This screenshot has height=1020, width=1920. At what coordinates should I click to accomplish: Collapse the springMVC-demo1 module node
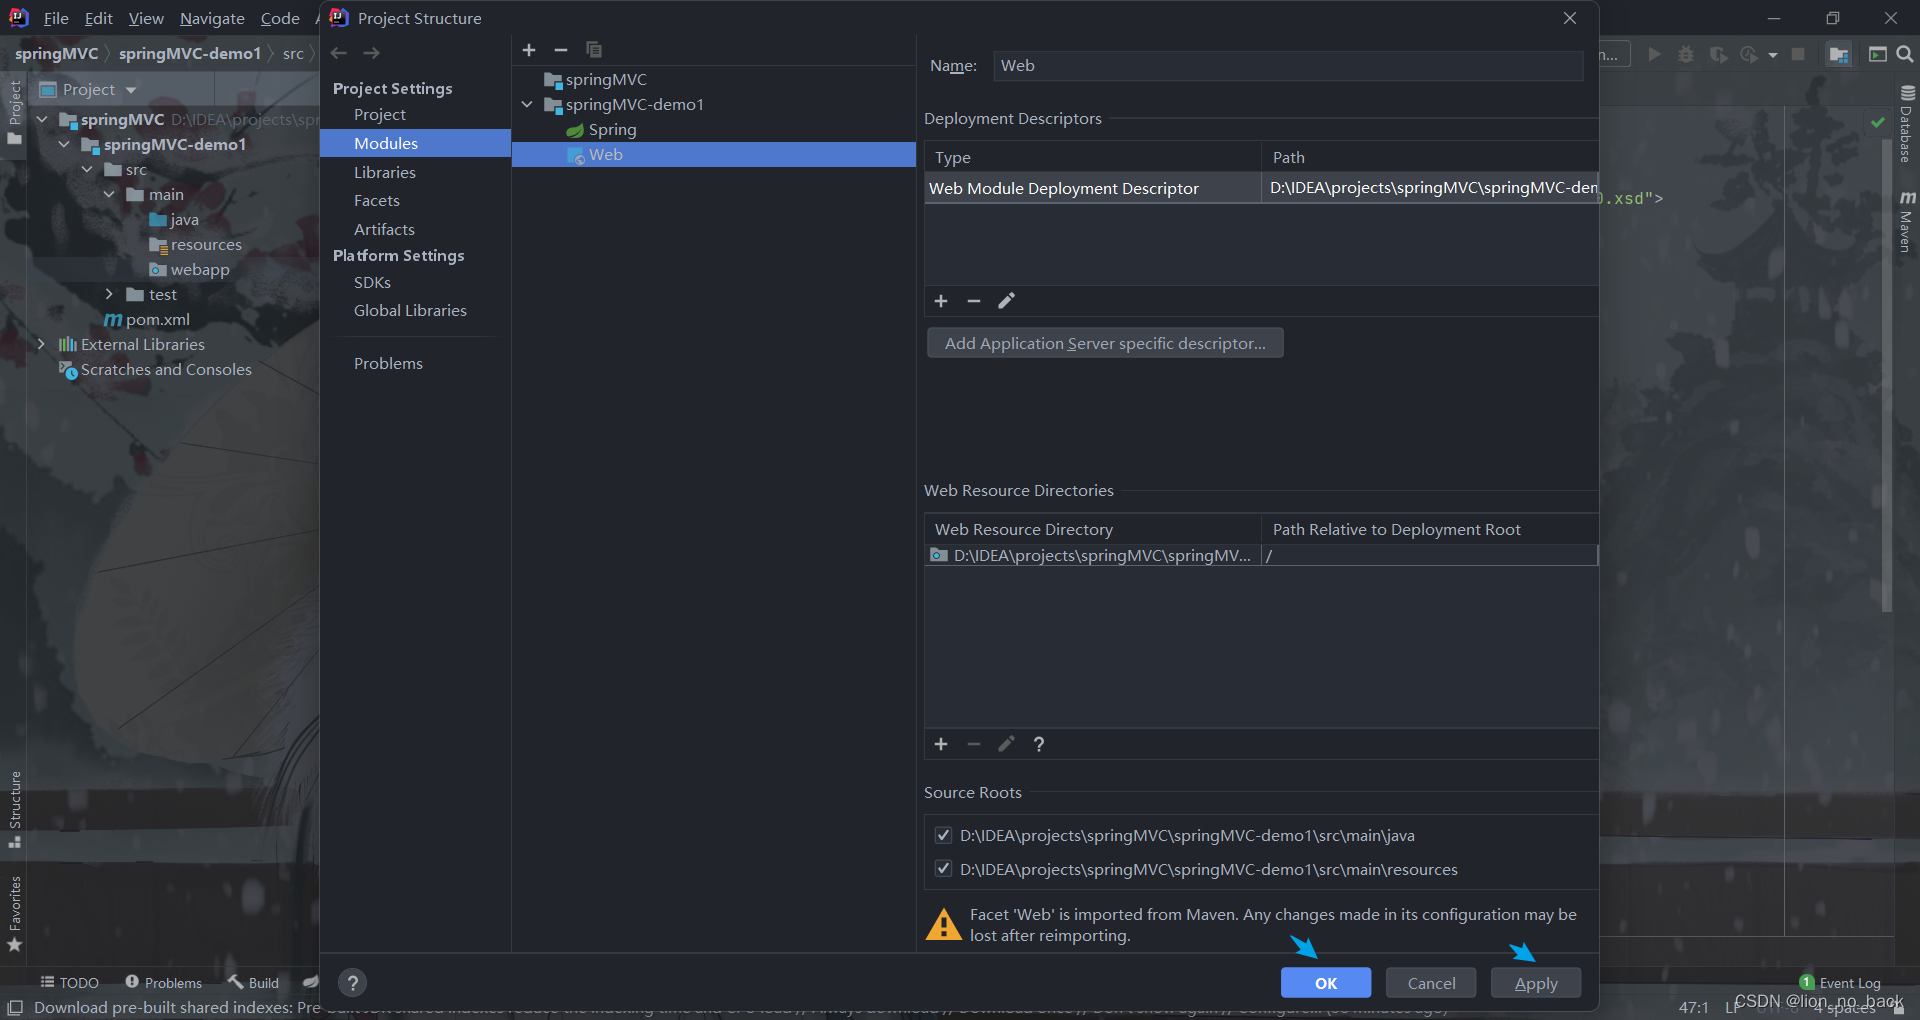pyautogui.click(x=527, y=104)
